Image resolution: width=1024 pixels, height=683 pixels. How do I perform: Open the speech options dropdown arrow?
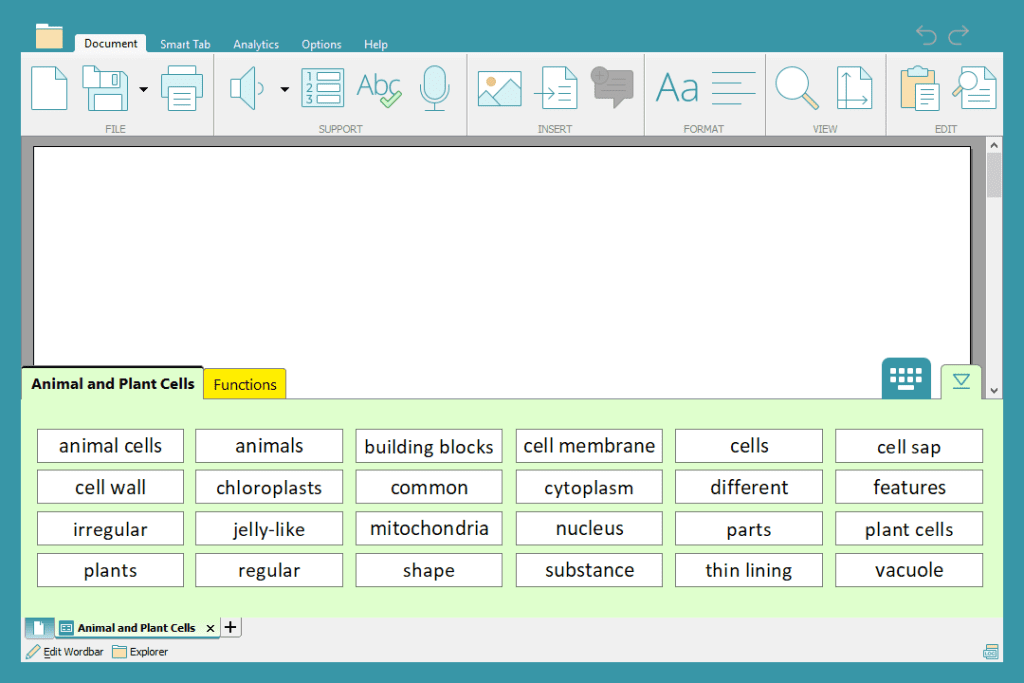[x=285, y=89]
